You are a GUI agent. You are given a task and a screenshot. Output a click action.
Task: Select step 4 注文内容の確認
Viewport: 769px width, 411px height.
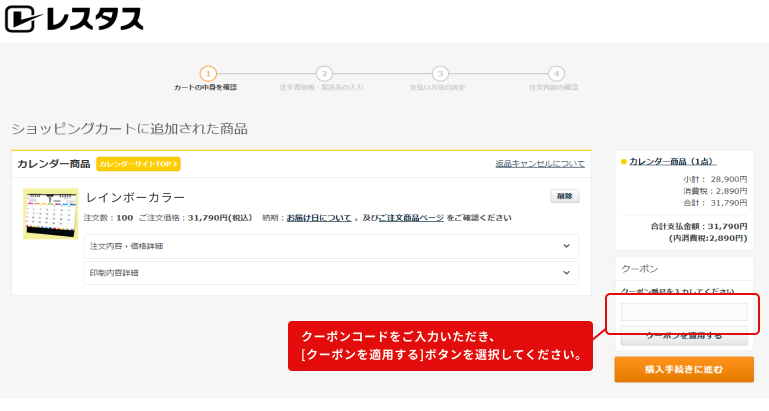554,79
